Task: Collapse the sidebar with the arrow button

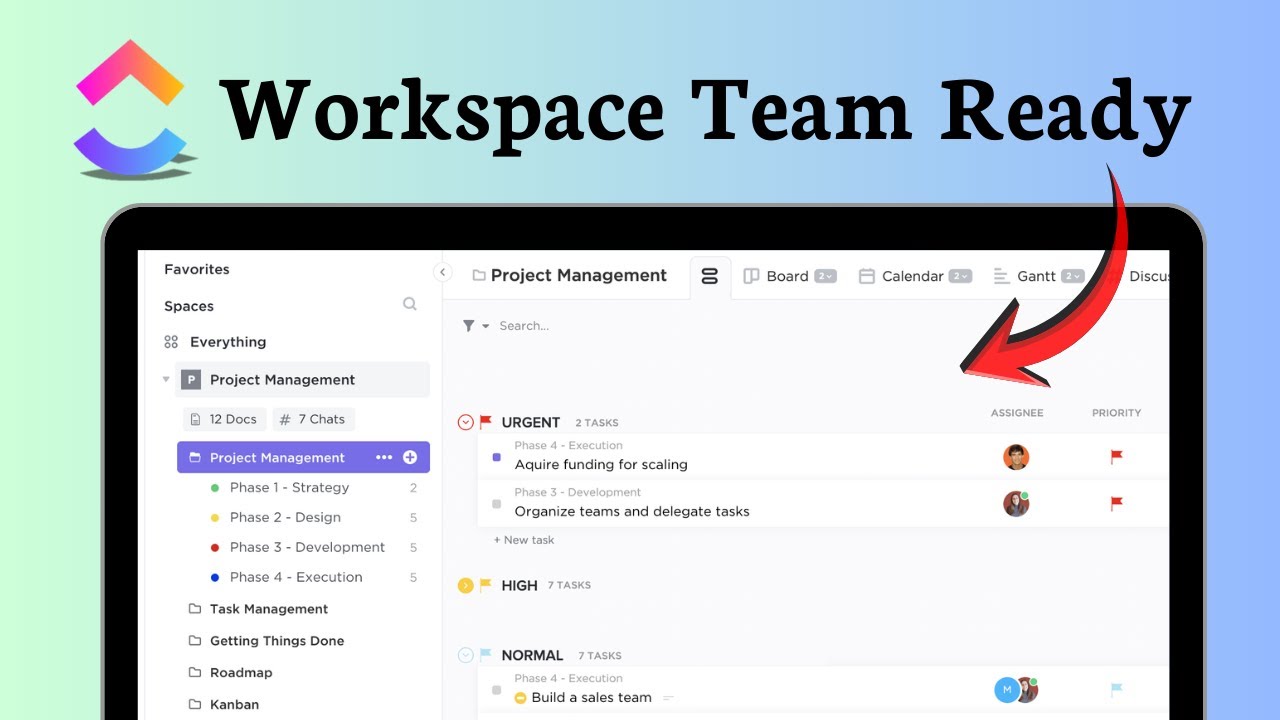Action: pos(442,273)
